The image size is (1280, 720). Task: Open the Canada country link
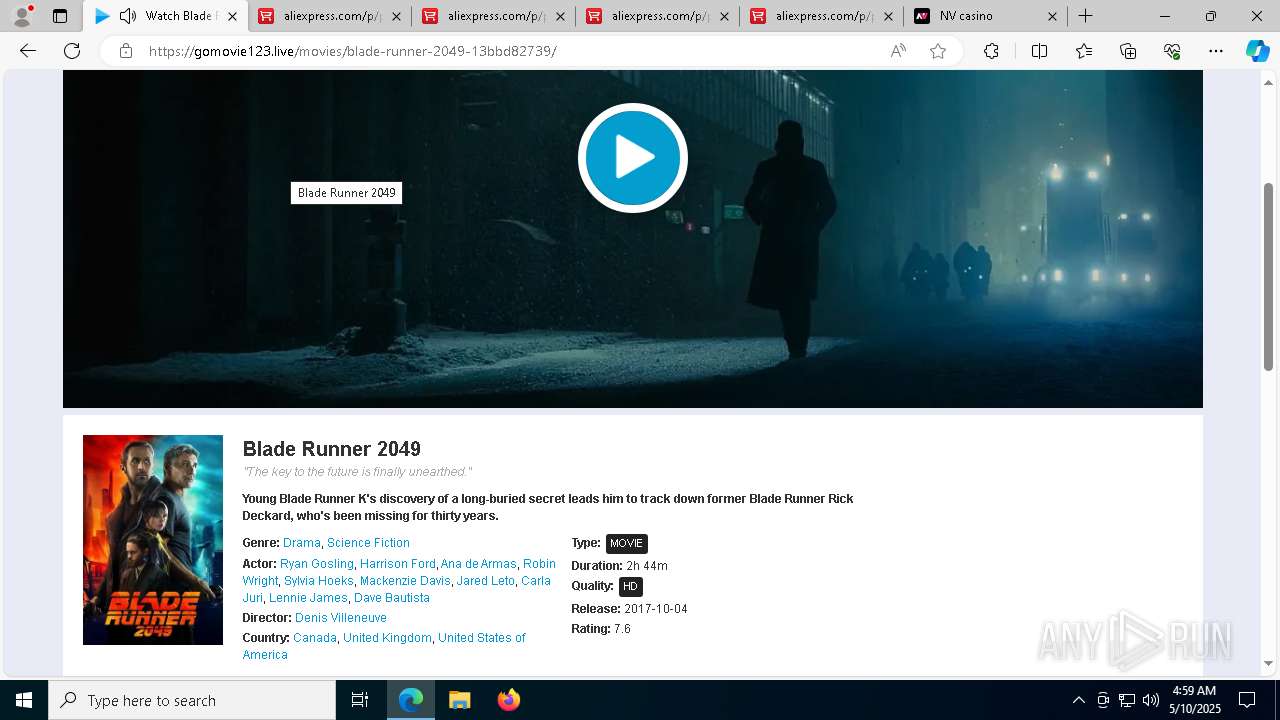coord(315,638)
